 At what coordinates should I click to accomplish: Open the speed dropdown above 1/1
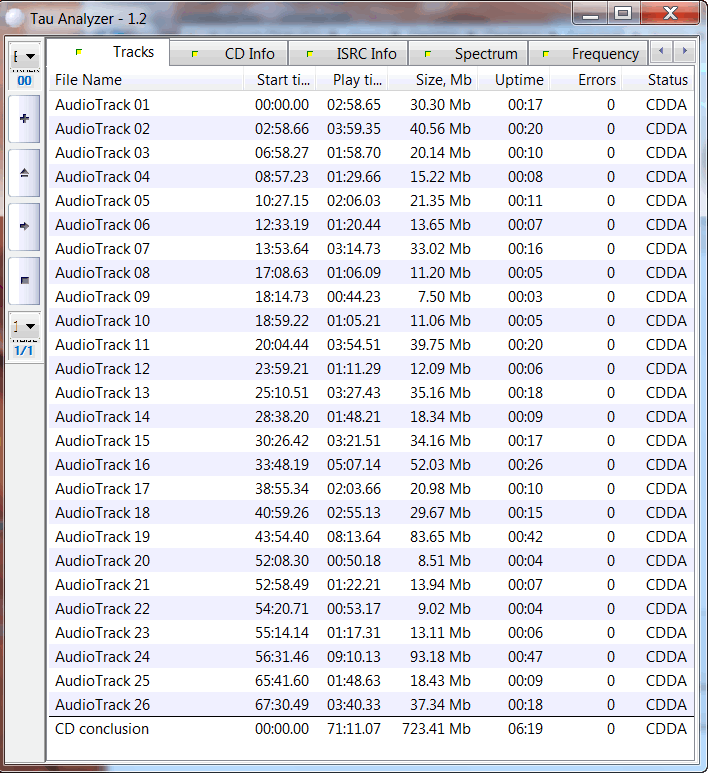[x=24, y=326]
